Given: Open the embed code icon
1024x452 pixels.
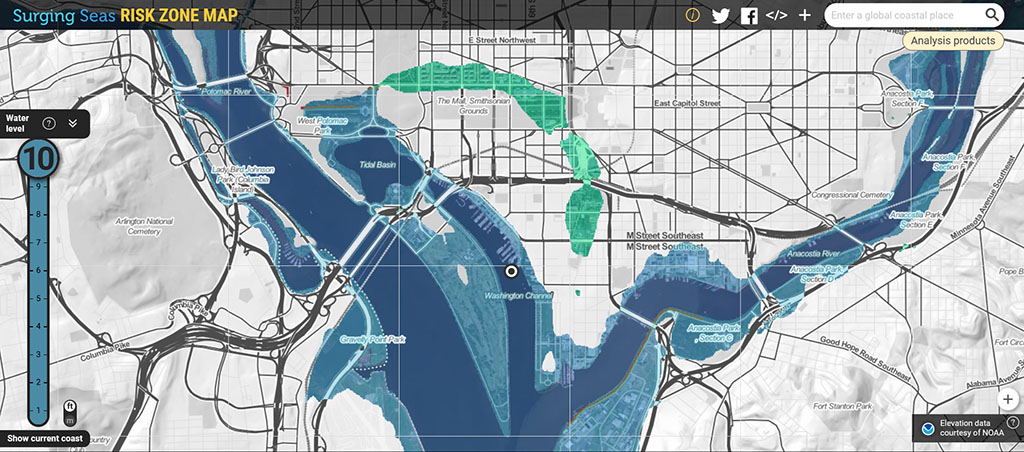Looking at the screenshot, I should pos(777,15).
